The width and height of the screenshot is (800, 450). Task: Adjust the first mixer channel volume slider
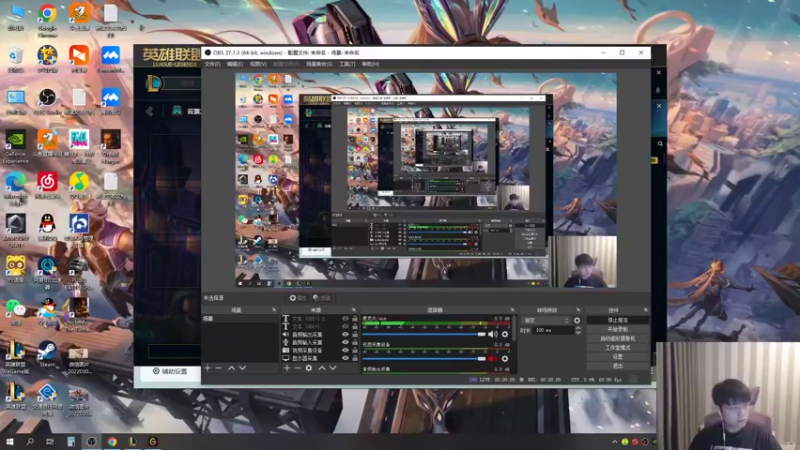[x=424, y=334]
